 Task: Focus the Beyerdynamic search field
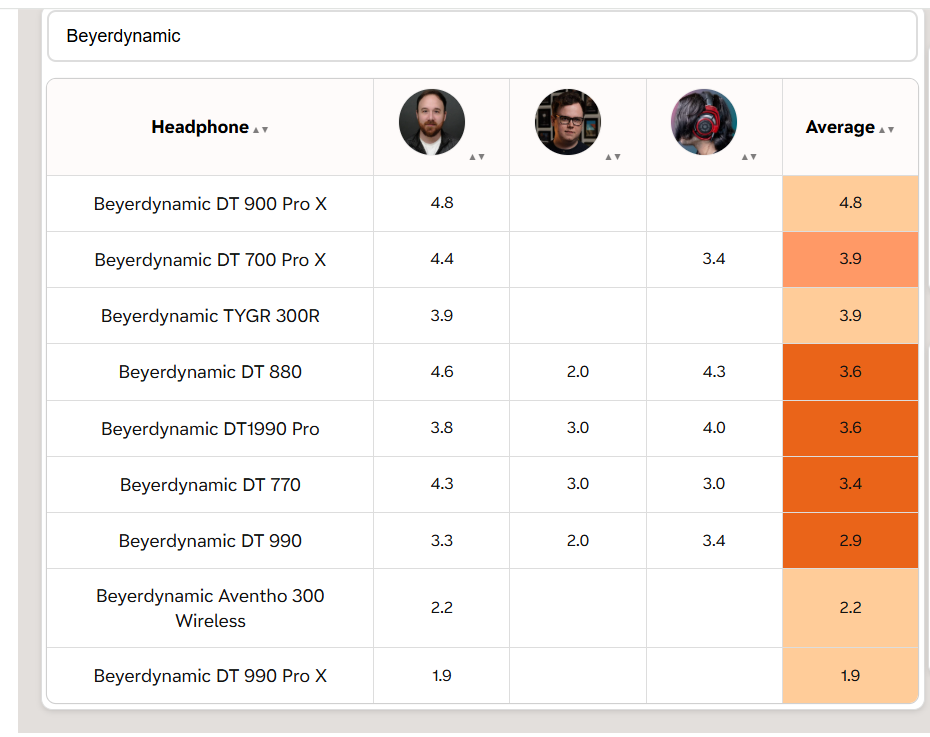click(x=482, y=36)
